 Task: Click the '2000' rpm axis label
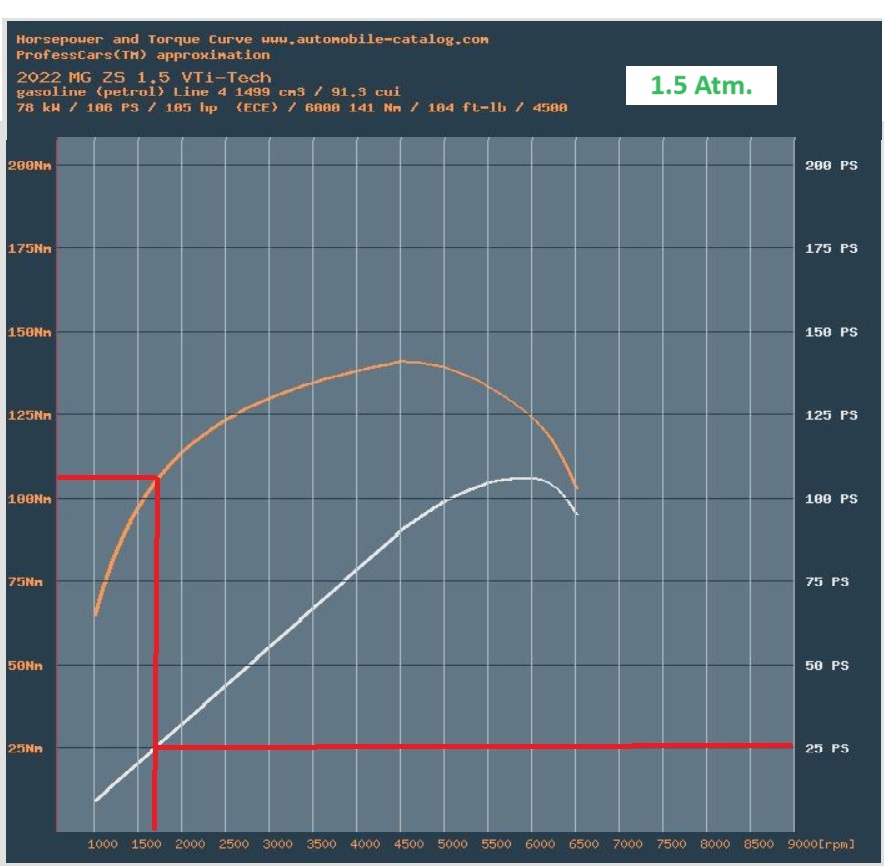(x=190, y=845)
